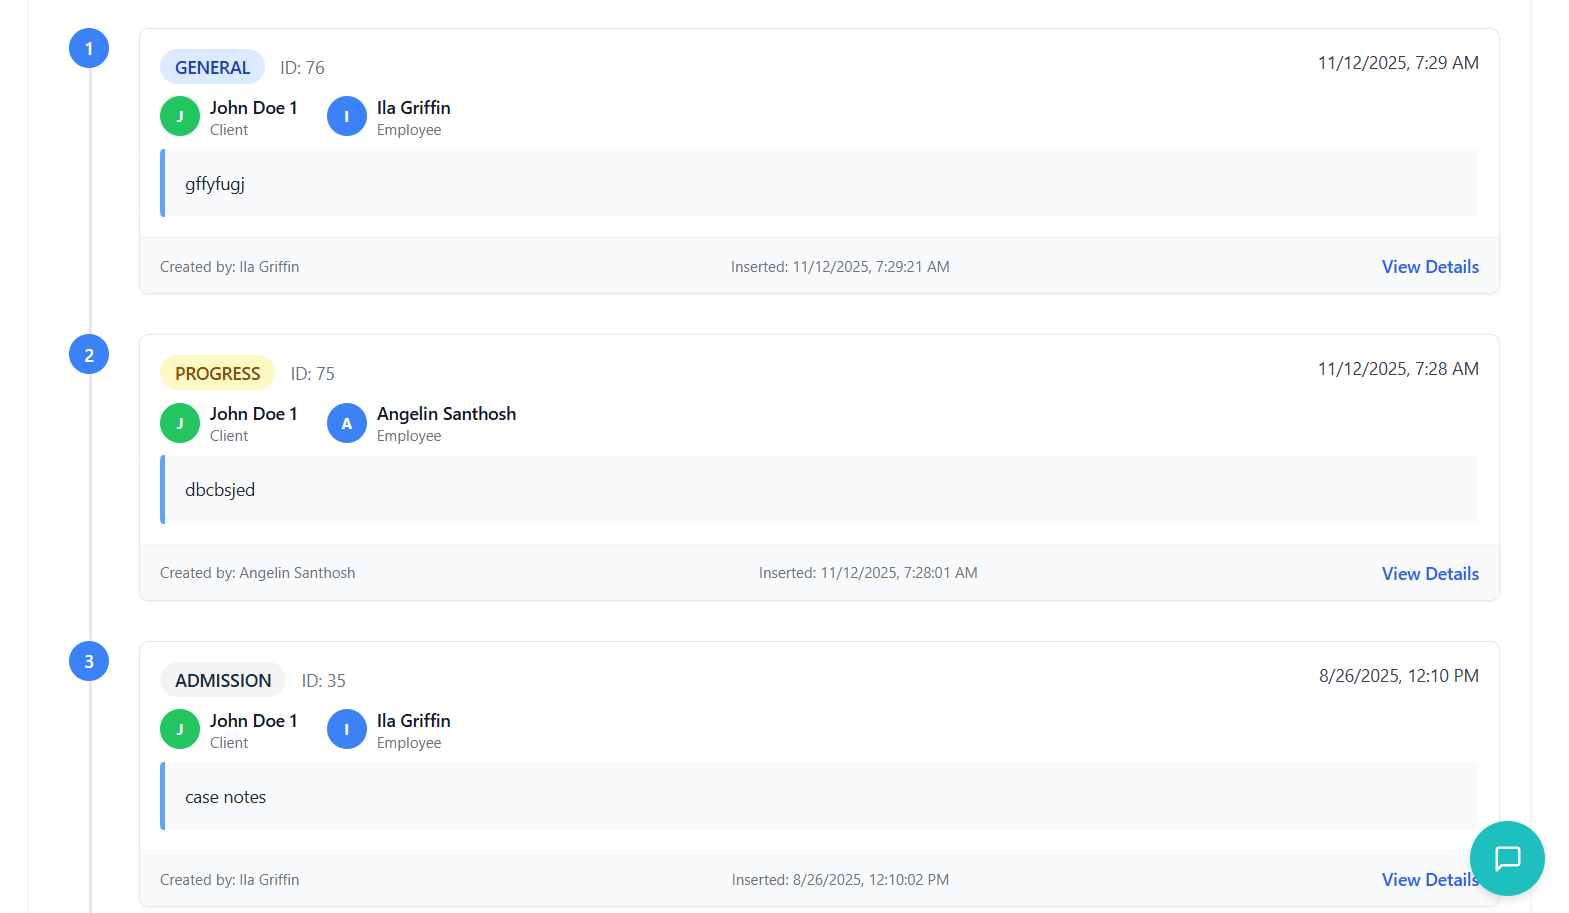Click John Doe 1 avatar in note 75

pos(180,423)
